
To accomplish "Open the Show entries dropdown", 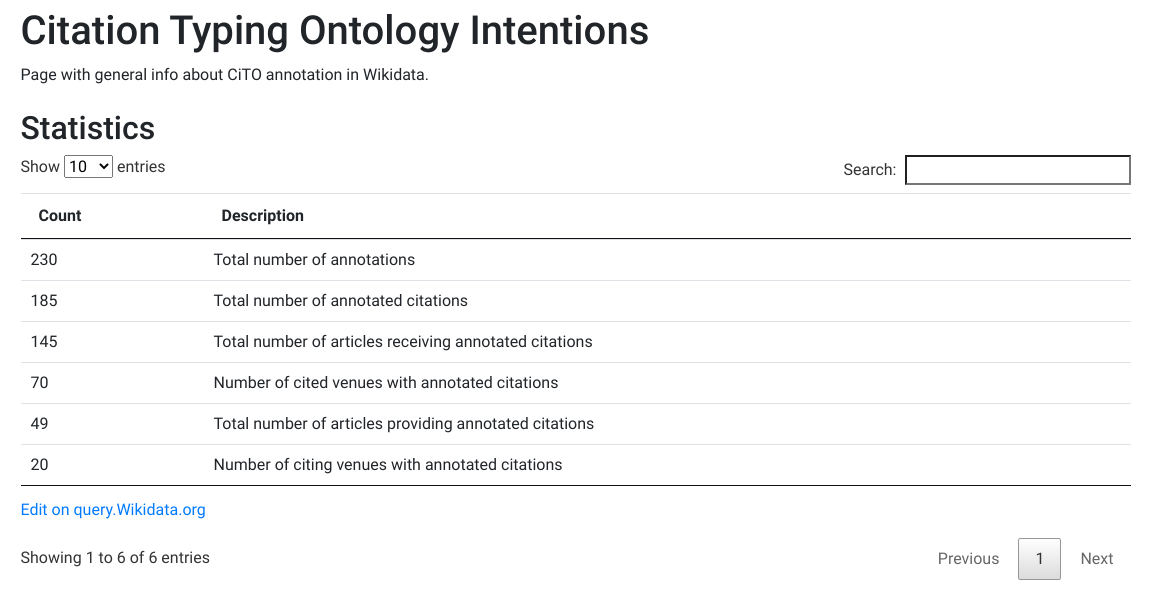I will coord(88,167).
